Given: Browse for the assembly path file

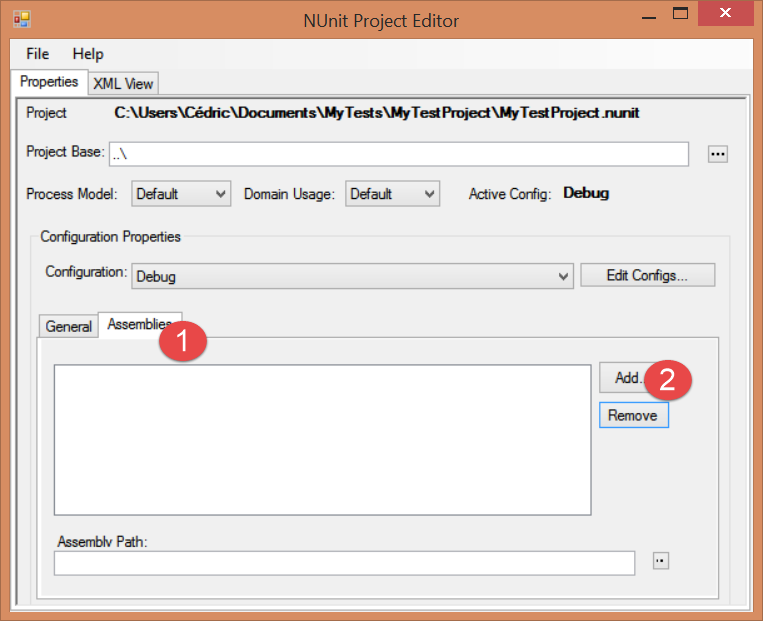Looking at the screenshot, I should tap(661, 561).
